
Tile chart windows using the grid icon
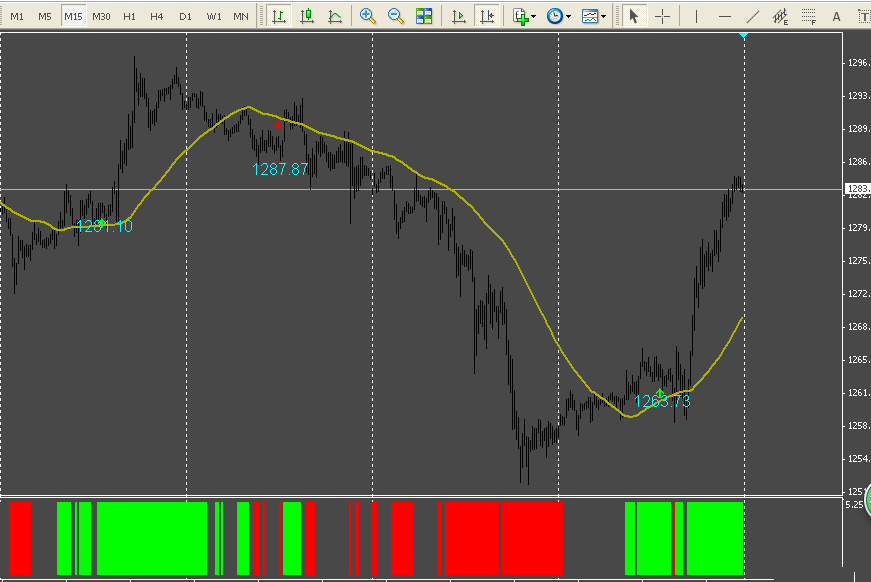424,16
